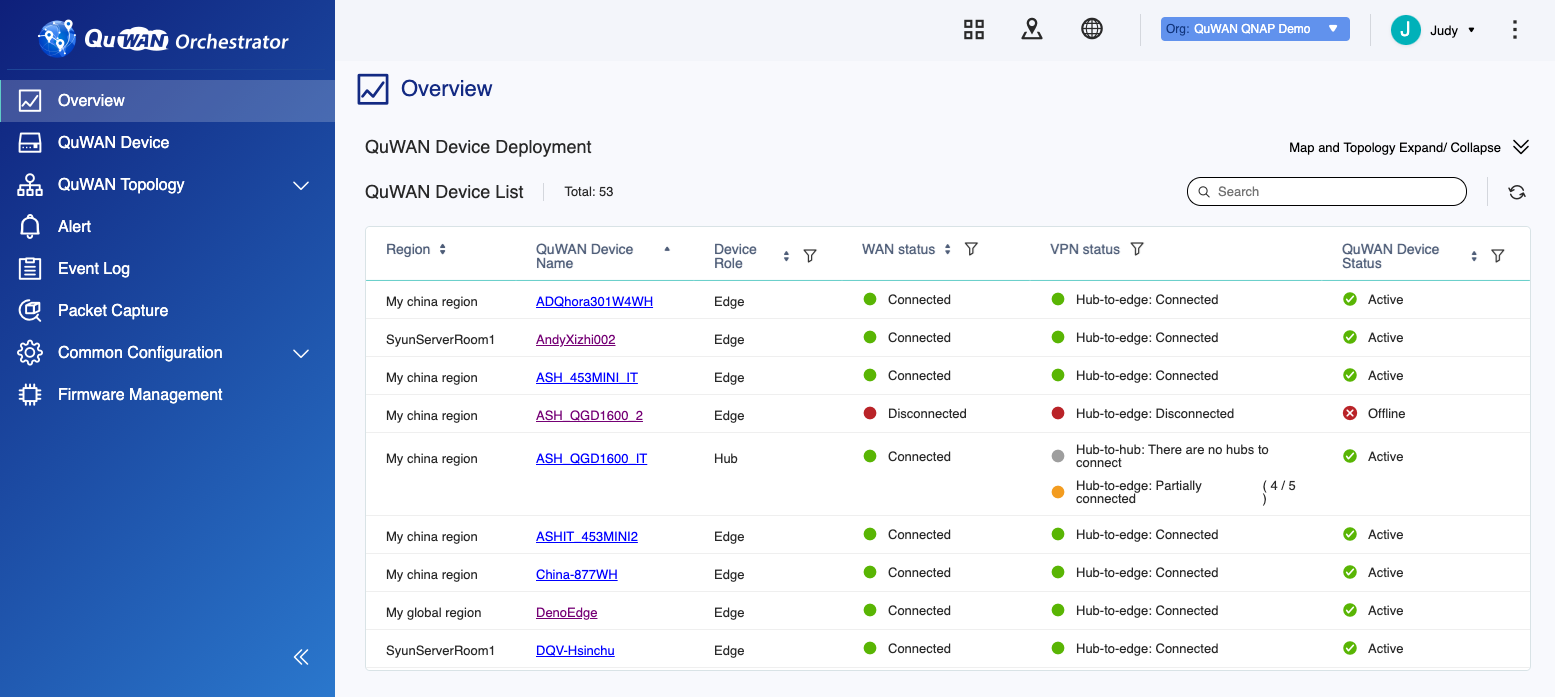The width and height of the screenshot is (1555, 697).
Task: Click the WAN status filter icon
Action: (x=971, y=249)
